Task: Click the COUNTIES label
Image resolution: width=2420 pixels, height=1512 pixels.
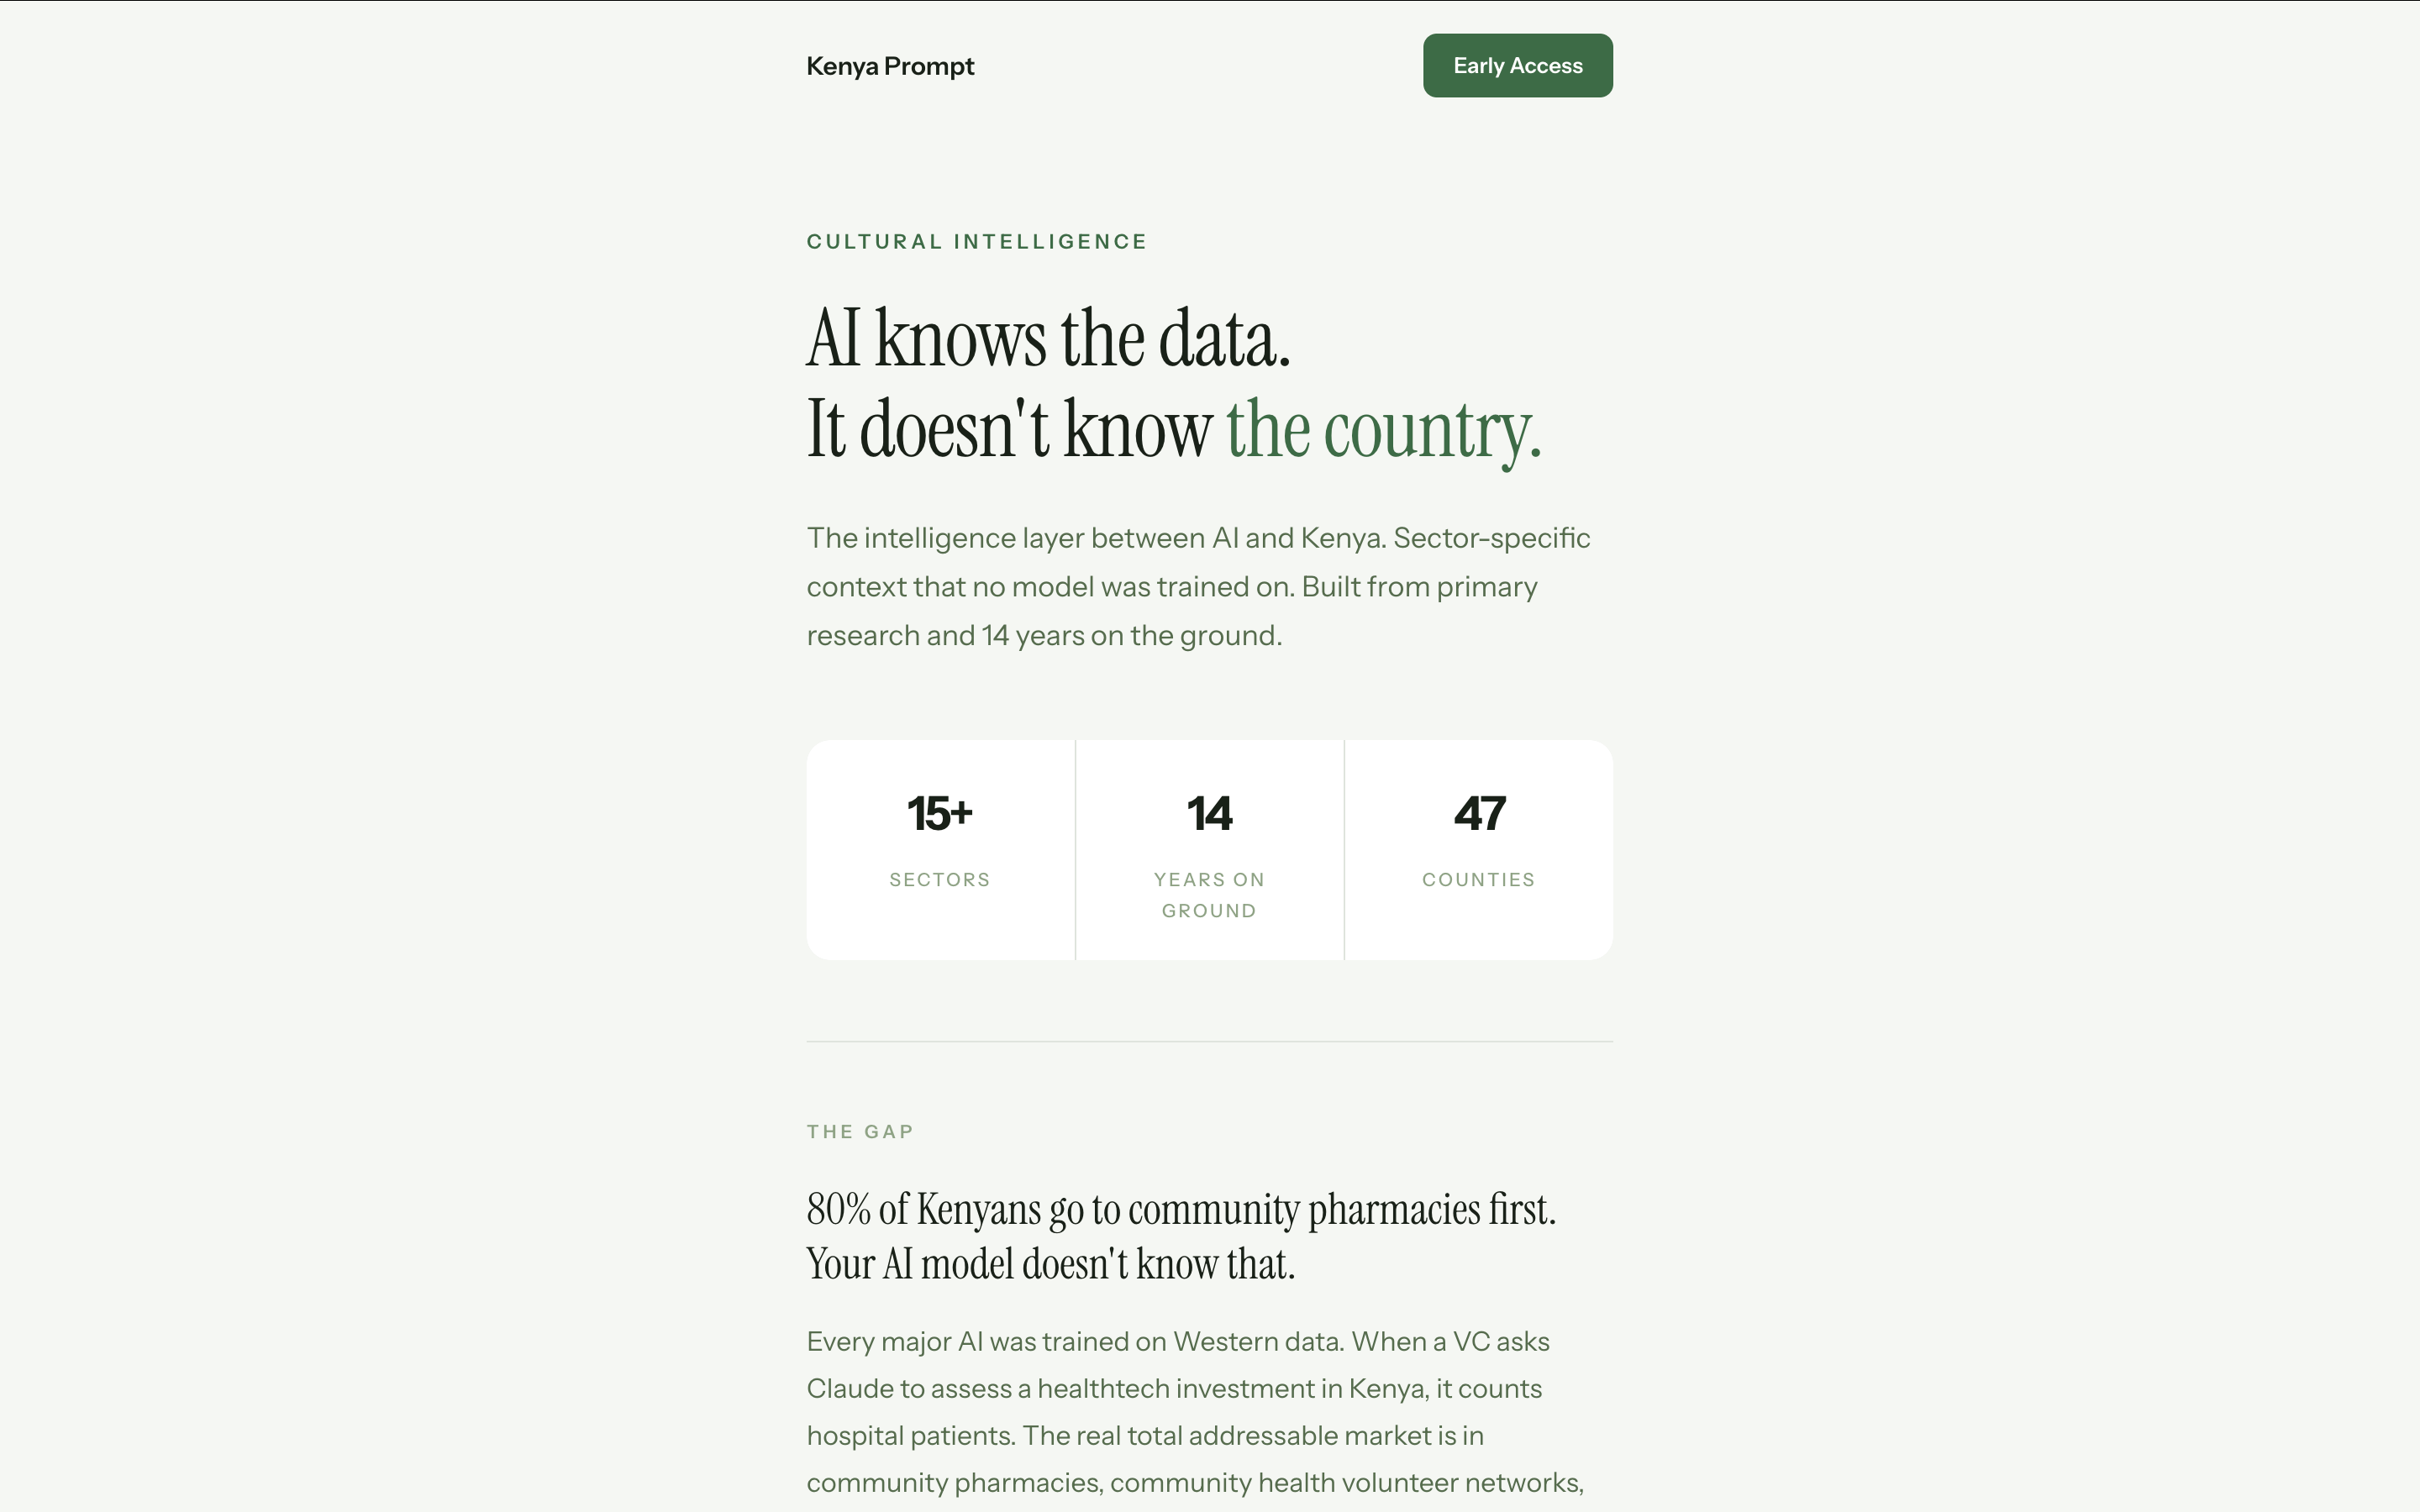Action: point(1478,880)
